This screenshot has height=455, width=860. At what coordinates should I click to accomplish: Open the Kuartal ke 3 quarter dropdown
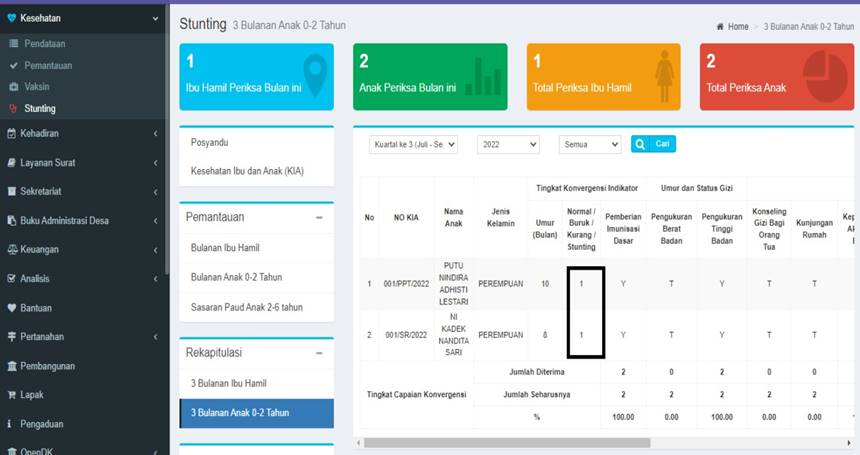click(x=414, y=145)
